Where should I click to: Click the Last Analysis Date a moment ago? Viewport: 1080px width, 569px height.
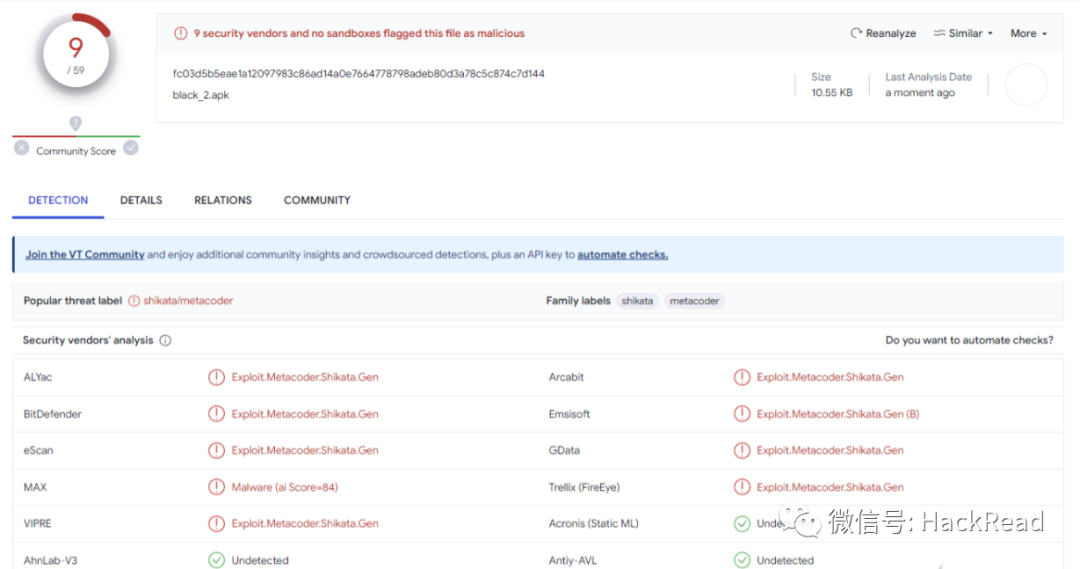(920, 92)
